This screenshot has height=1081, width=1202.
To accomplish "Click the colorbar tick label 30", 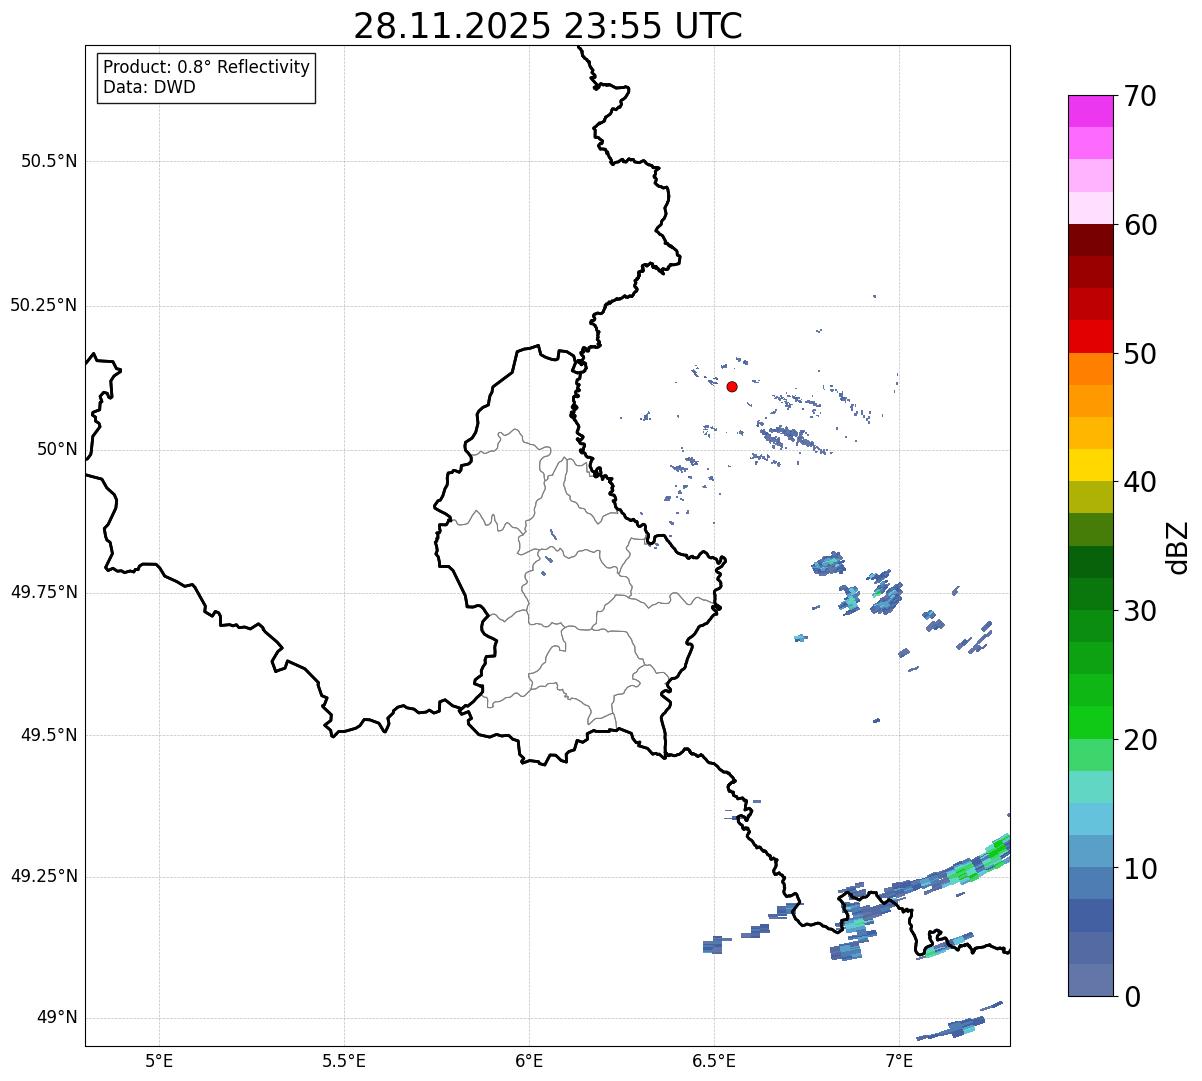I will click(1140, 611).
